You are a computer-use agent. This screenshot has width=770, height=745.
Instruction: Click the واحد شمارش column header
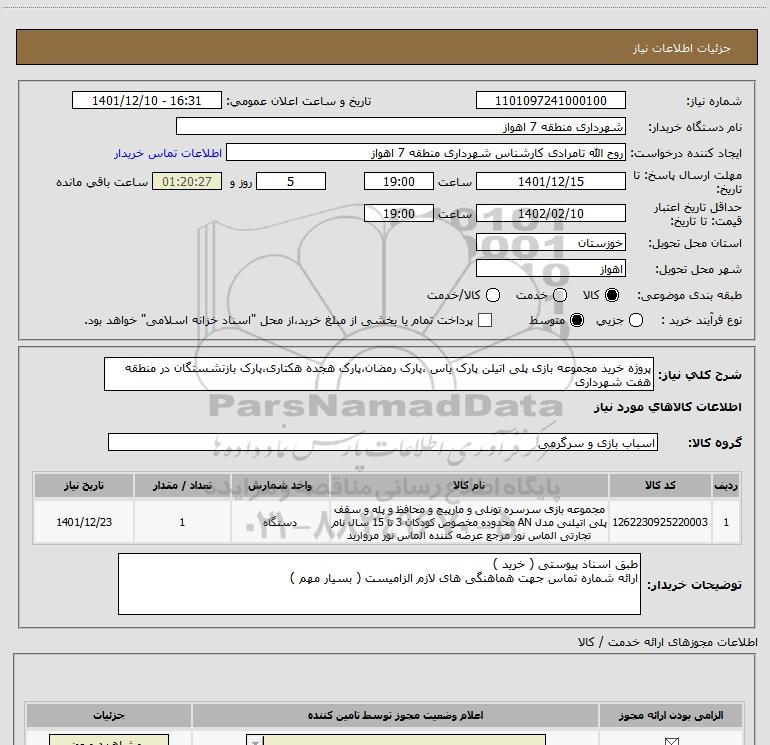coord(280,485)
